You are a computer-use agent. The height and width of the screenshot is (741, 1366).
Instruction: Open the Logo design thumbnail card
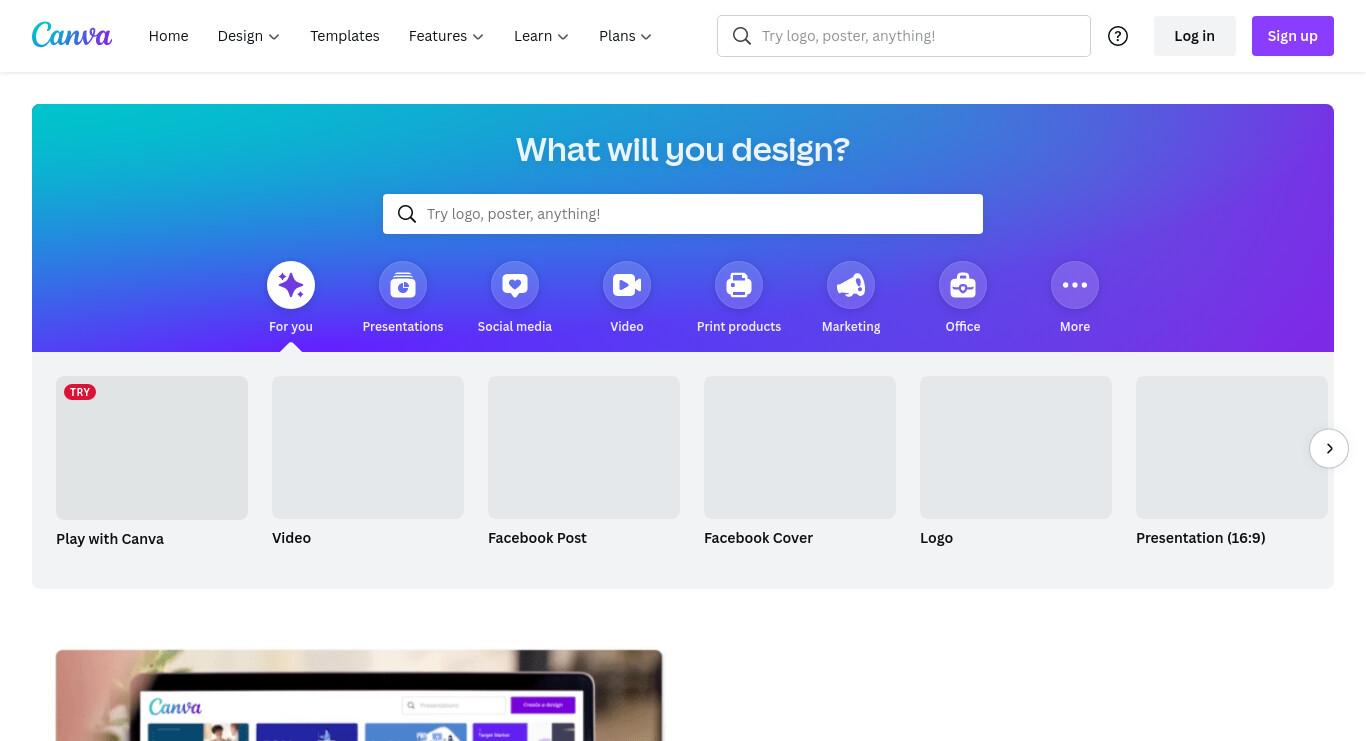coord(1016,447)
